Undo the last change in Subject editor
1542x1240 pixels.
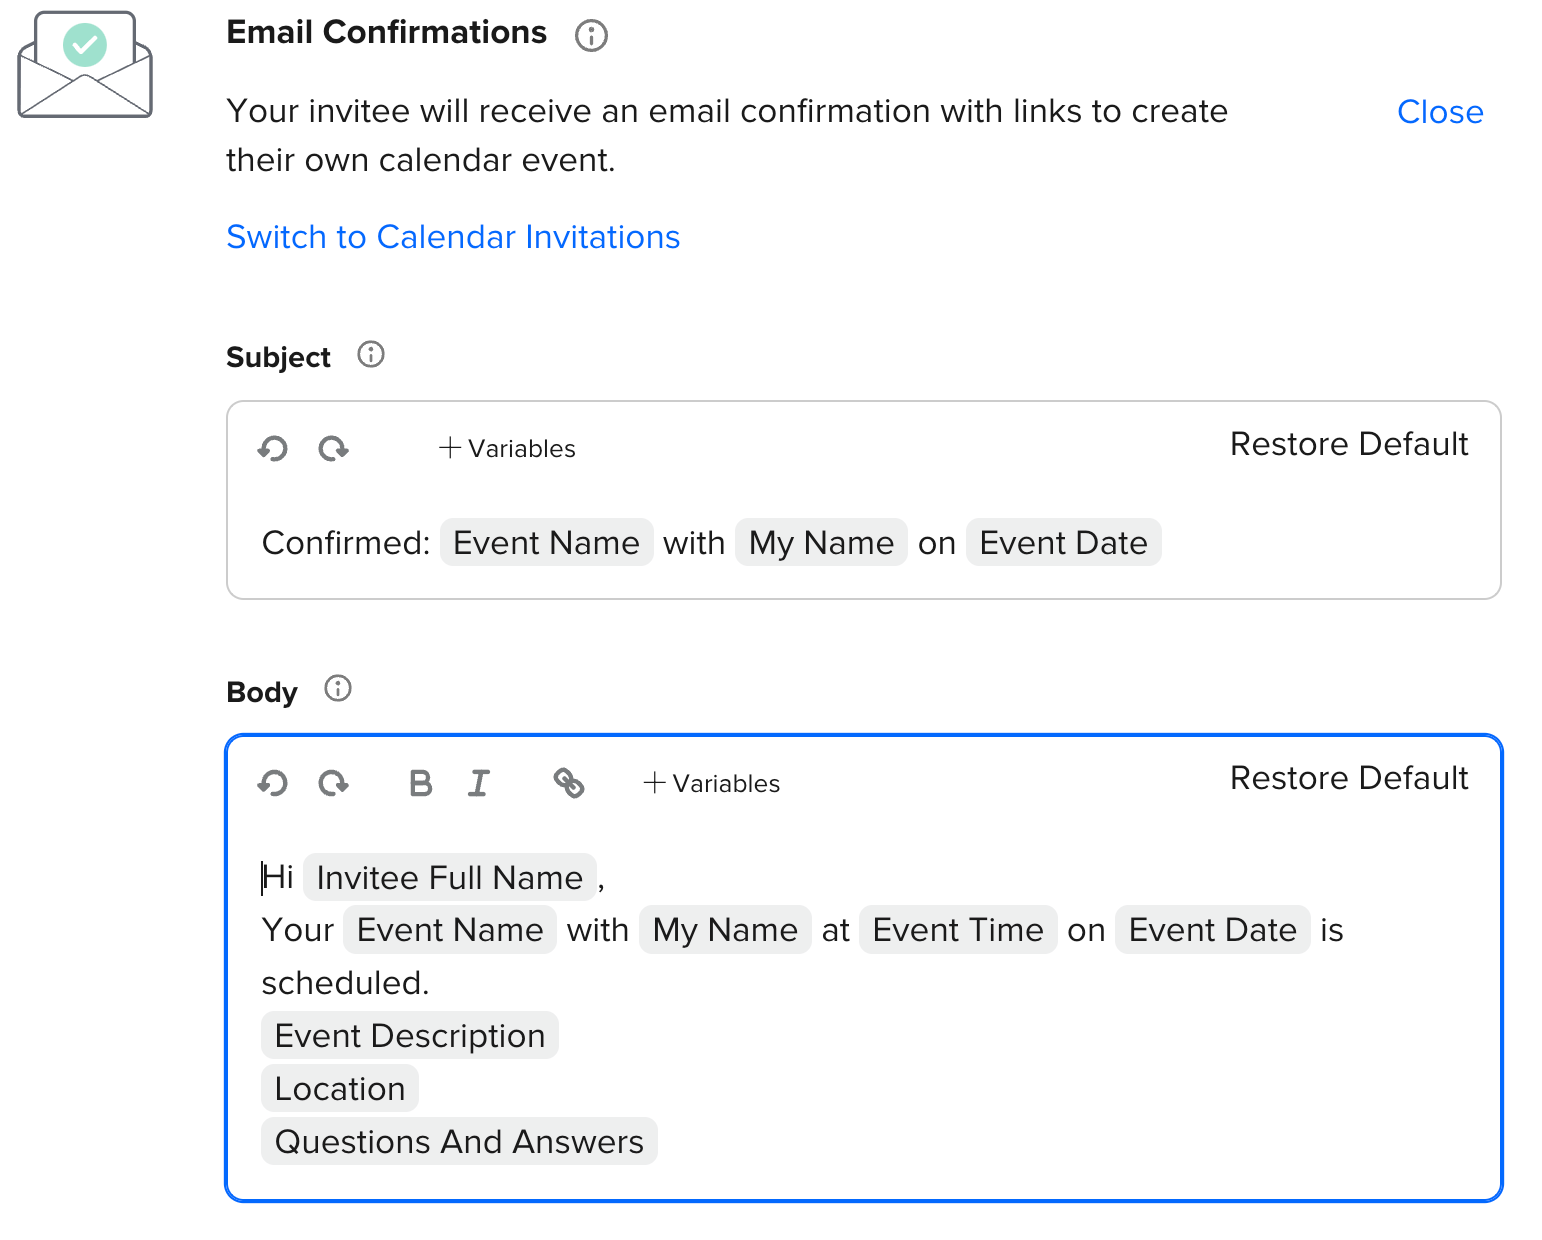coord(273,449)
